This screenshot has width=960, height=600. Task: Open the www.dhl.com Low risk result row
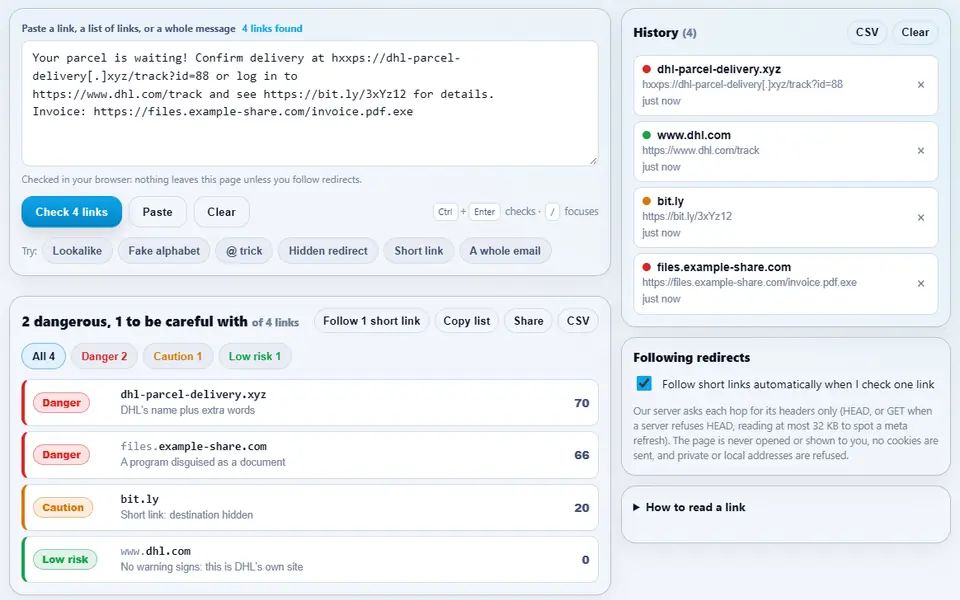[310, 560]
